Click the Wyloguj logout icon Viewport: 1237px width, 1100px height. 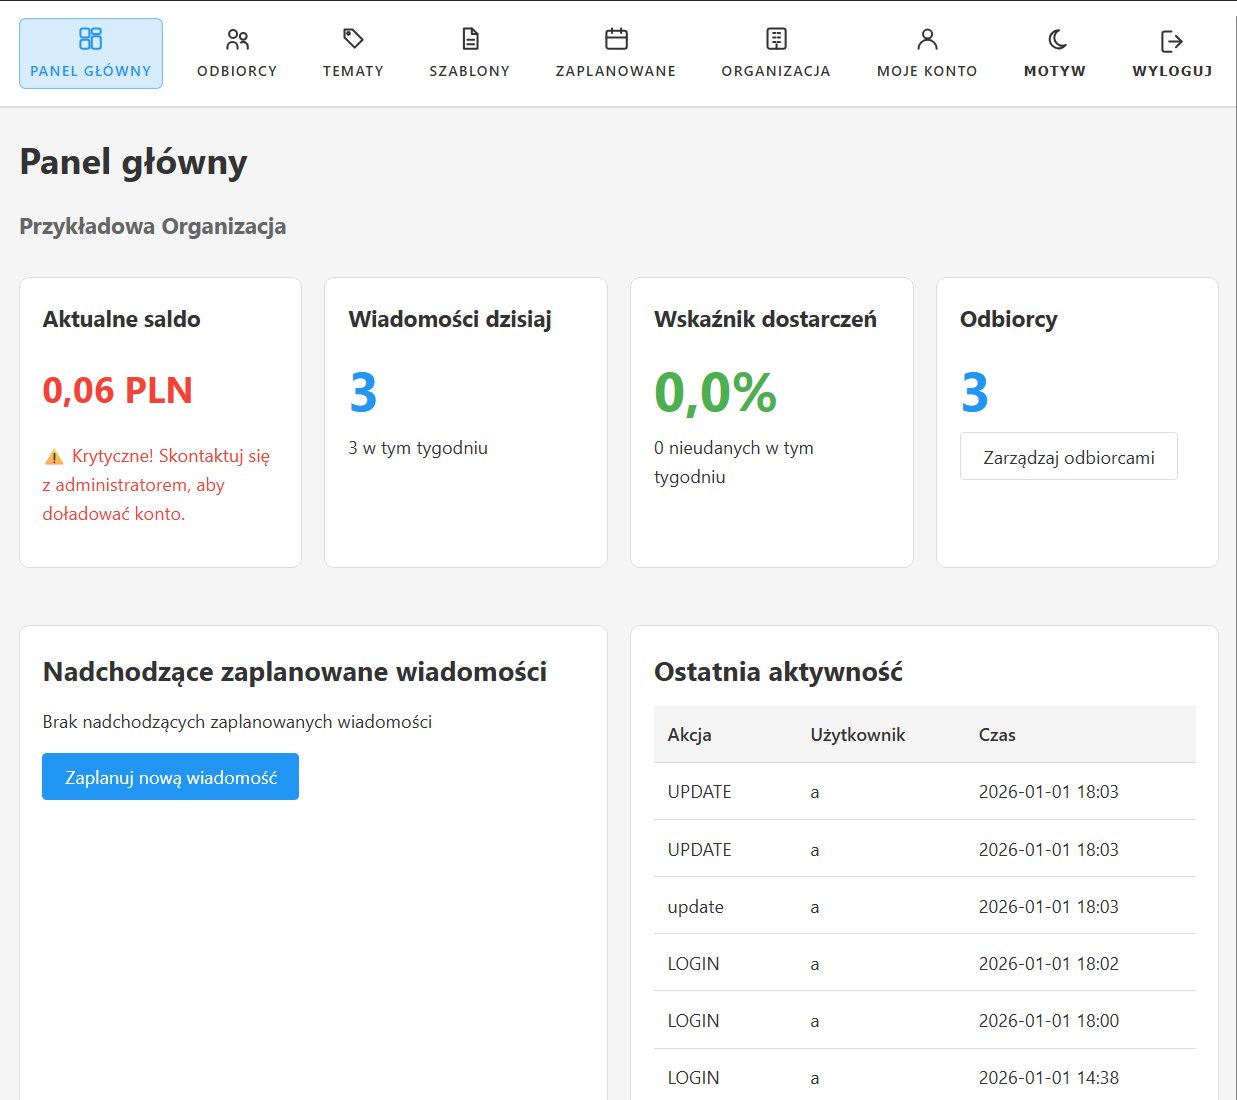point(1171,40)
